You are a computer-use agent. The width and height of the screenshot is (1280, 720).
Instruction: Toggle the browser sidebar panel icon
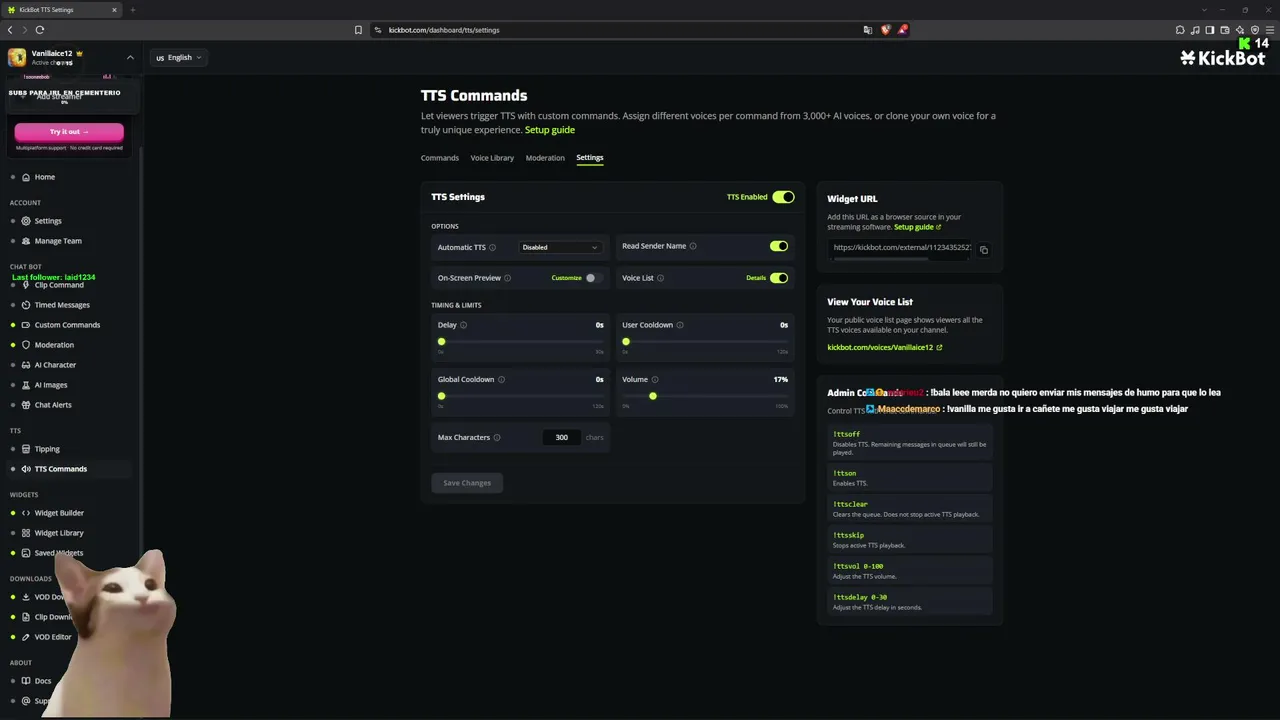1210,30
